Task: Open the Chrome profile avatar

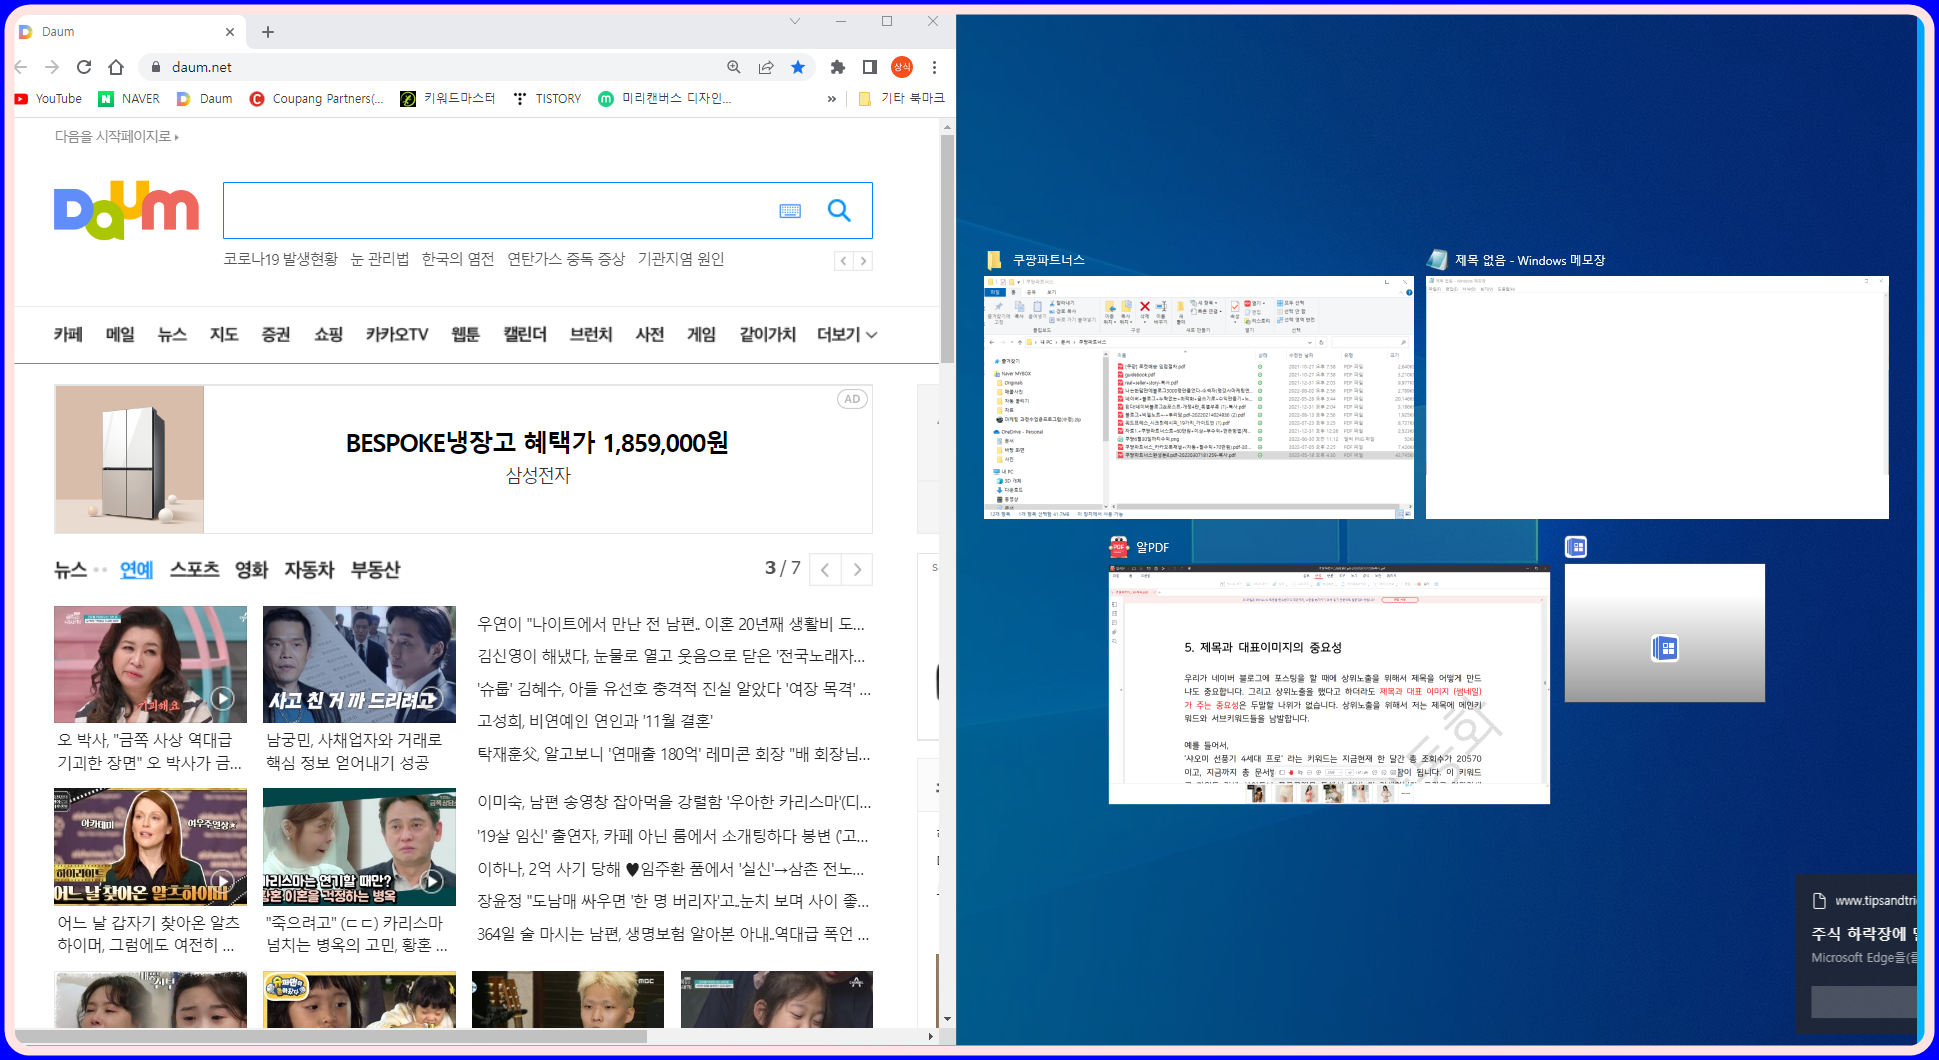Action: coord(902,67)
